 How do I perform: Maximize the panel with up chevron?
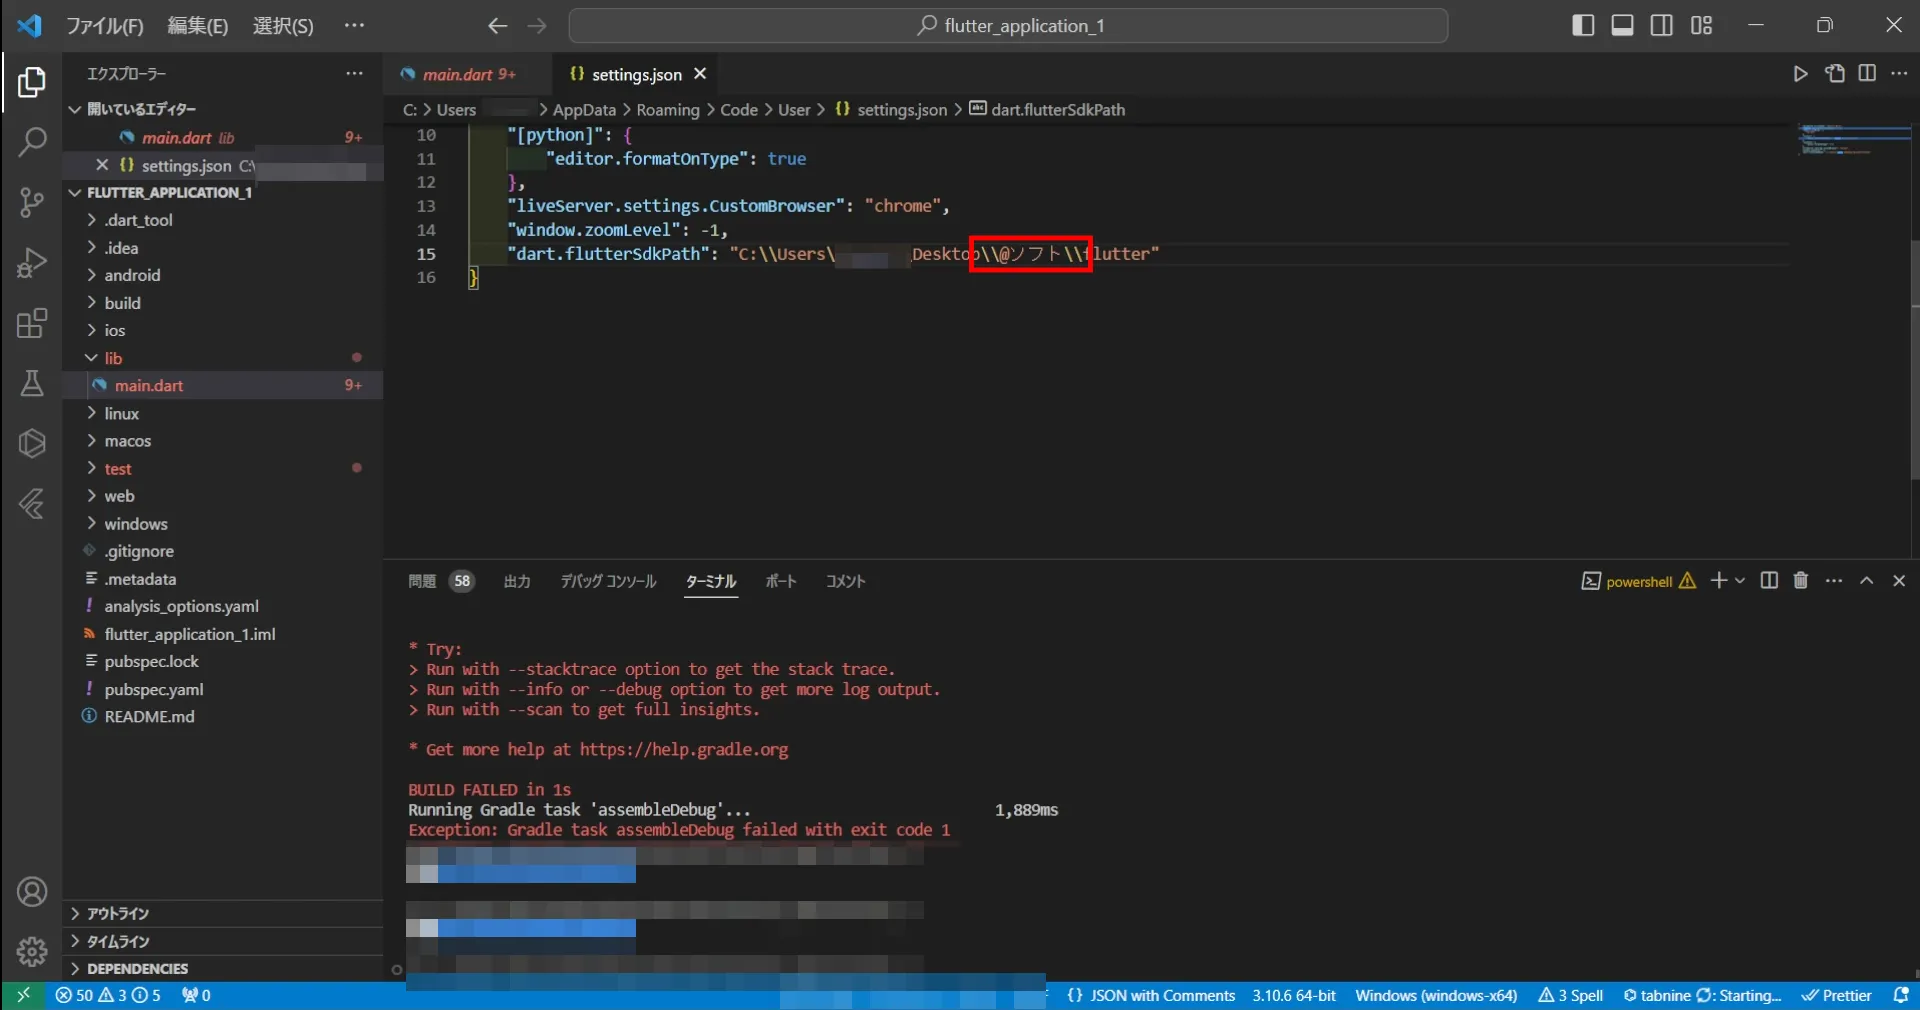[1866, 581]
